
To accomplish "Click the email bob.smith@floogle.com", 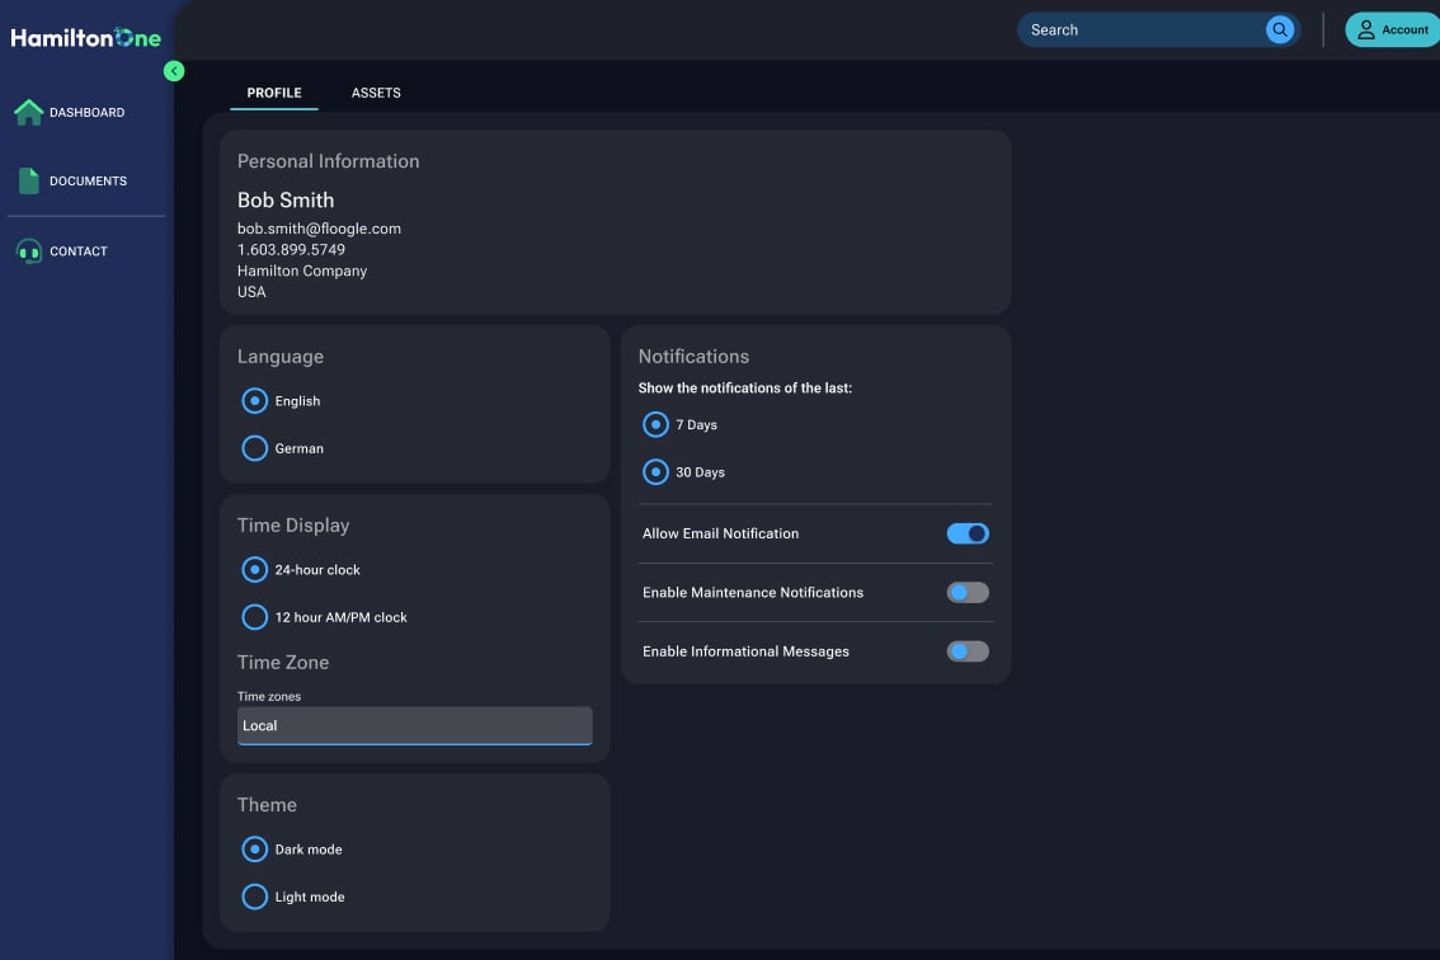I will (319, 229).
